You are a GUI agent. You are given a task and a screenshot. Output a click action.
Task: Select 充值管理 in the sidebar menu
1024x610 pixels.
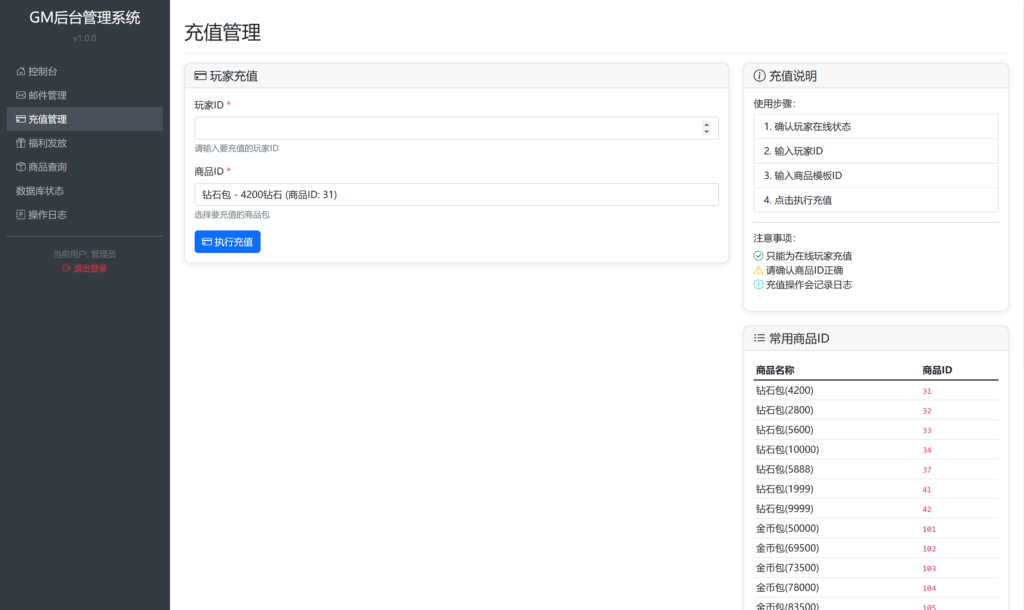click(47, 119)
